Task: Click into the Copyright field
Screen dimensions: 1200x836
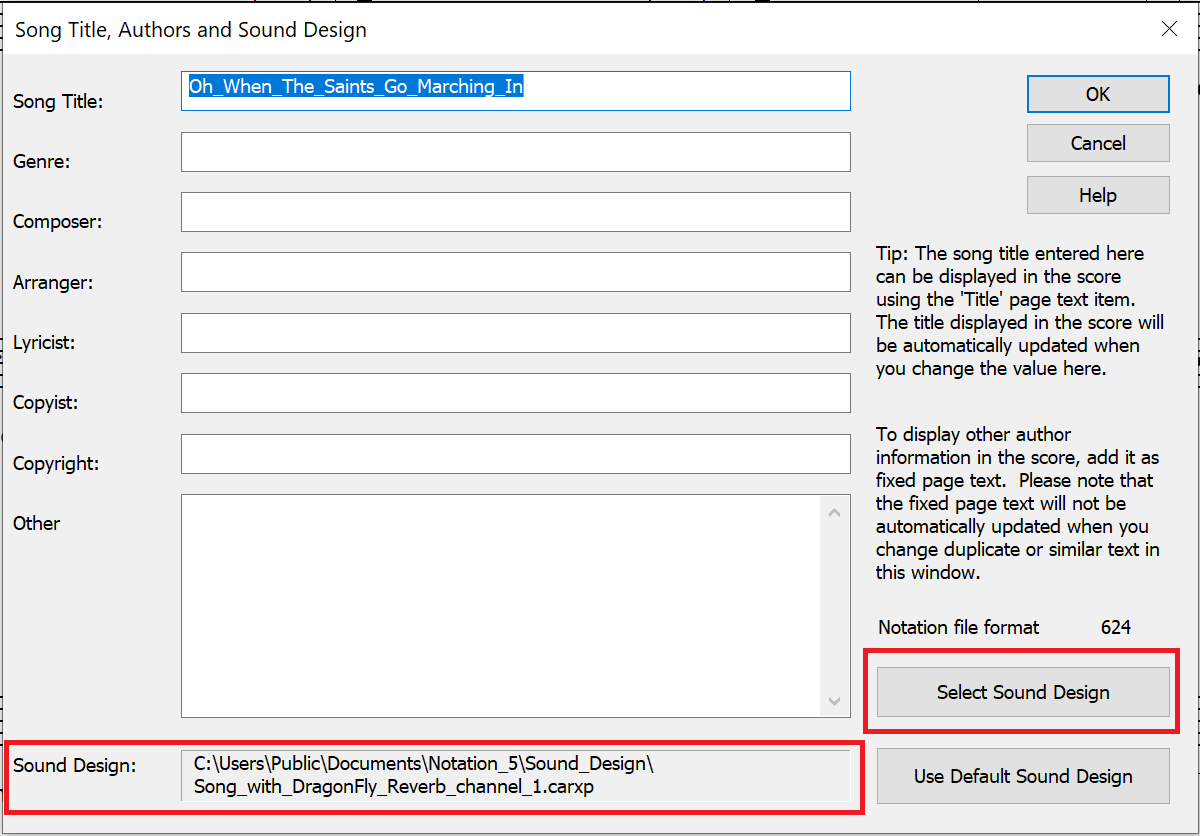Action: [x=515, y=454]
